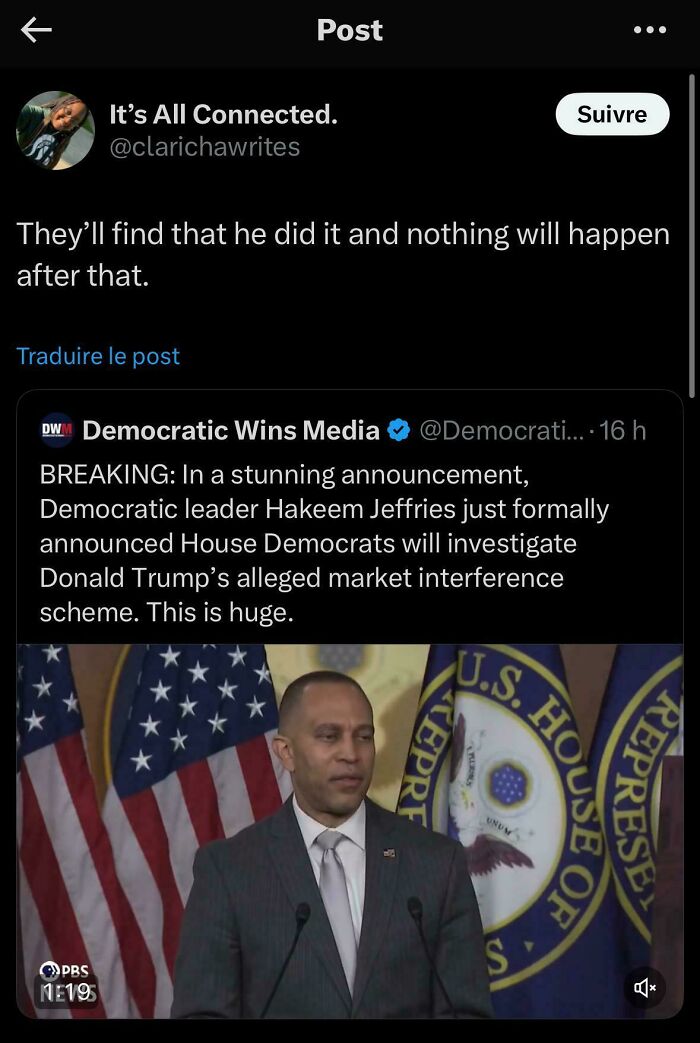The width and height of the screenshot is (700, 1043).
Task: Select the quoted tweet card
Action: pos(350,540)
